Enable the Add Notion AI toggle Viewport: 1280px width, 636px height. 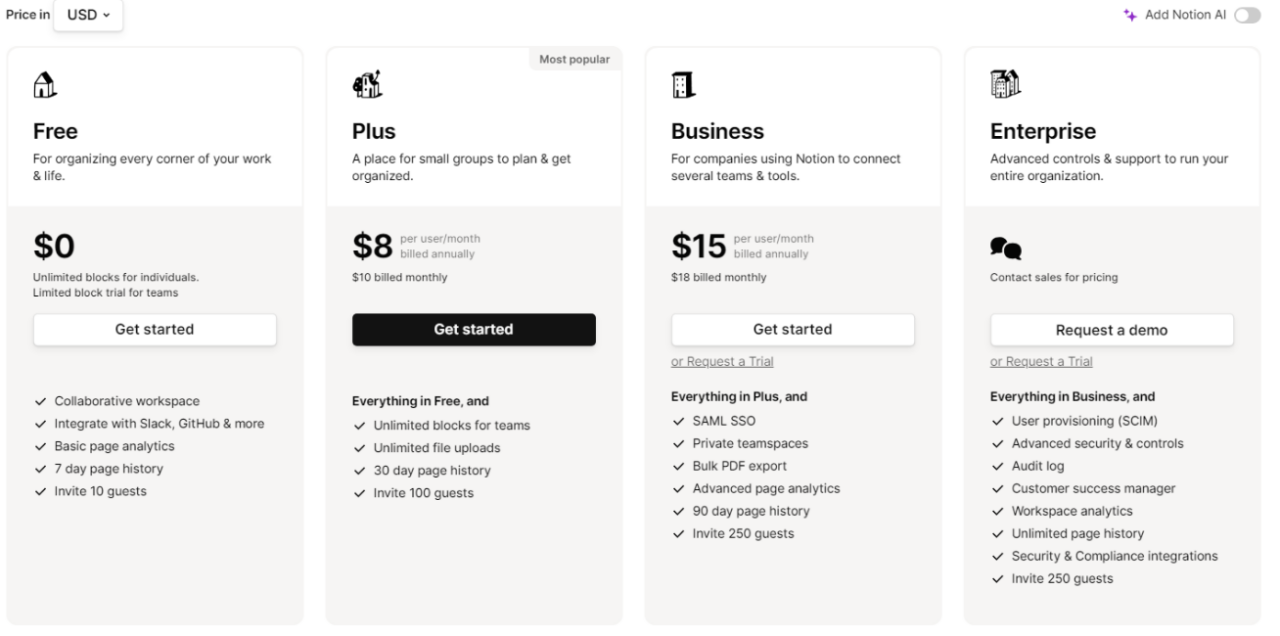1247,15
